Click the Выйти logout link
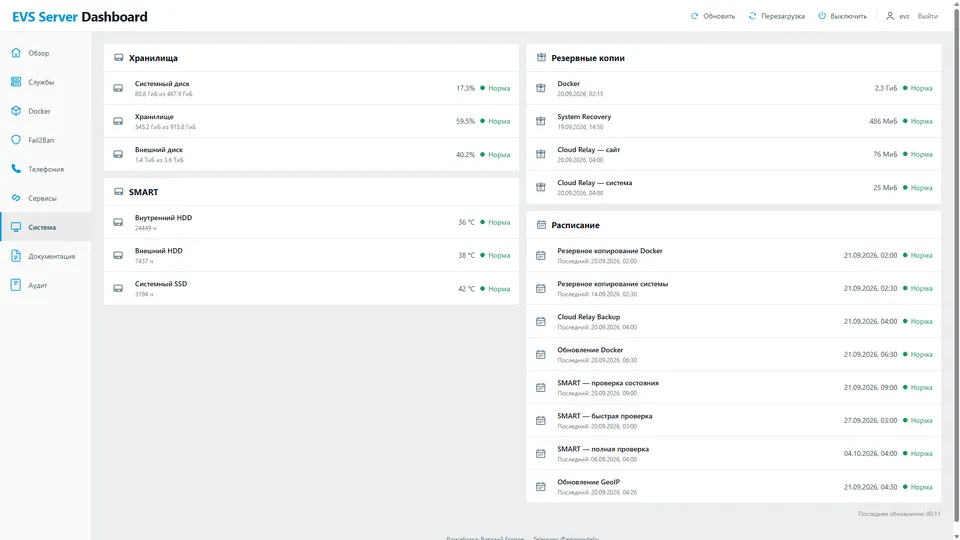 (928, 16)
